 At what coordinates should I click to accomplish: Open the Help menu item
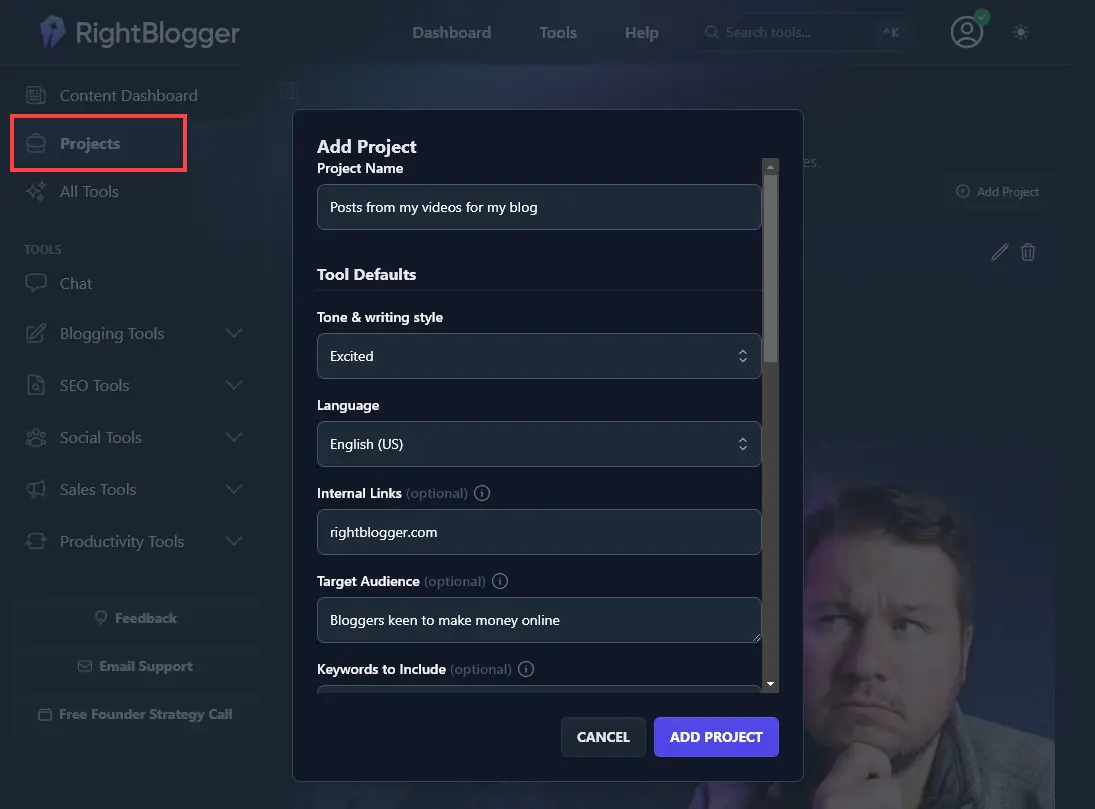pos(641,32)
